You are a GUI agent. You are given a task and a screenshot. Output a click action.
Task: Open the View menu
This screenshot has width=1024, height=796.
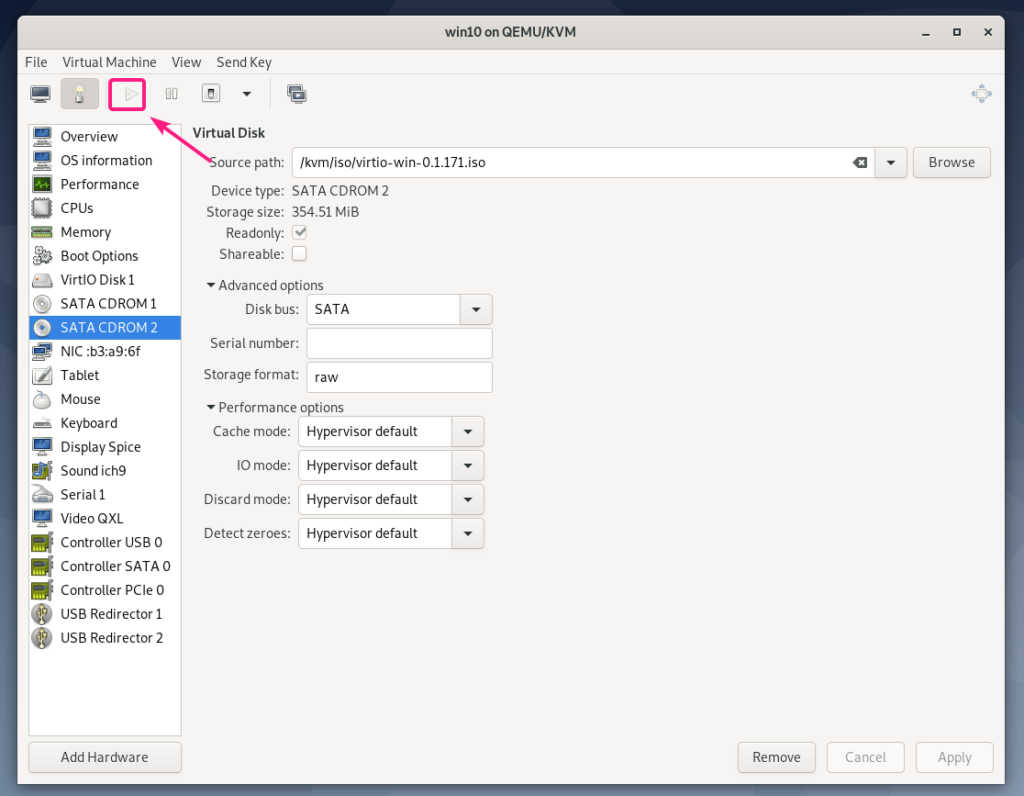pyautogui.click(x=186, y=62)
